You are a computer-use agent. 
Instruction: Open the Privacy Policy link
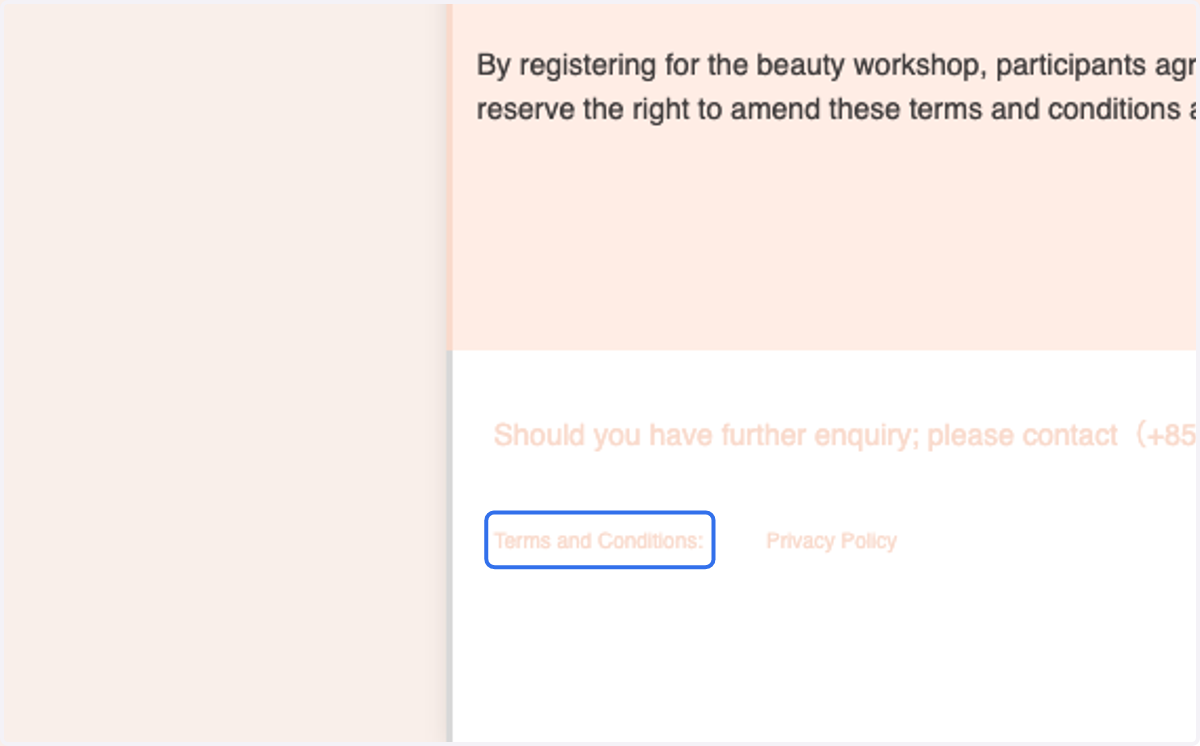pyautogui.click(x=831, y=541)
